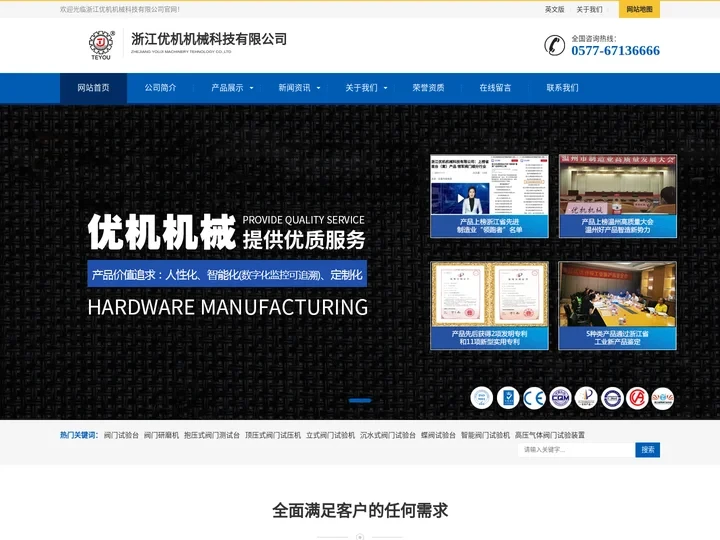Viewport: 720px width, 540px height.
Task: Open the 产品展示 menu item
Action: click(227, 88)
